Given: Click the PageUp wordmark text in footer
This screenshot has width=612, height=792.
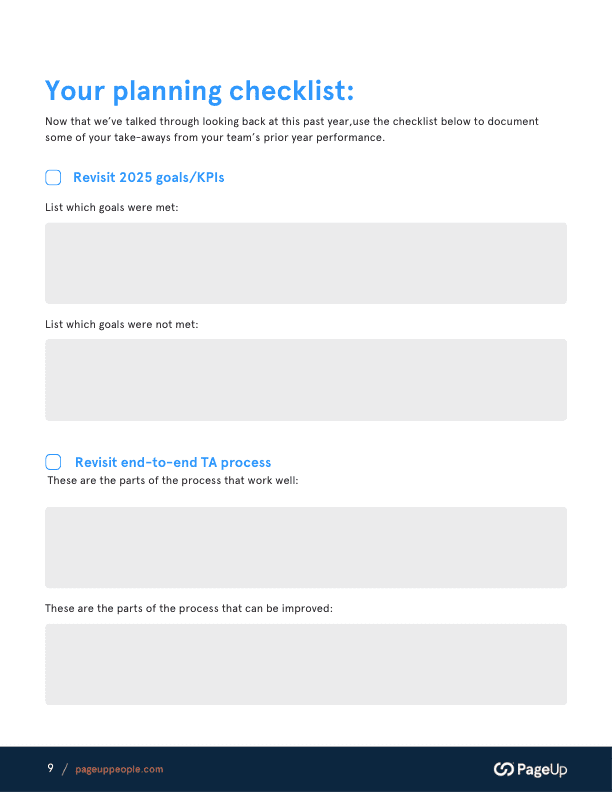Looking at the screenshot, I should pyautogui.click(x=542, y=769).
